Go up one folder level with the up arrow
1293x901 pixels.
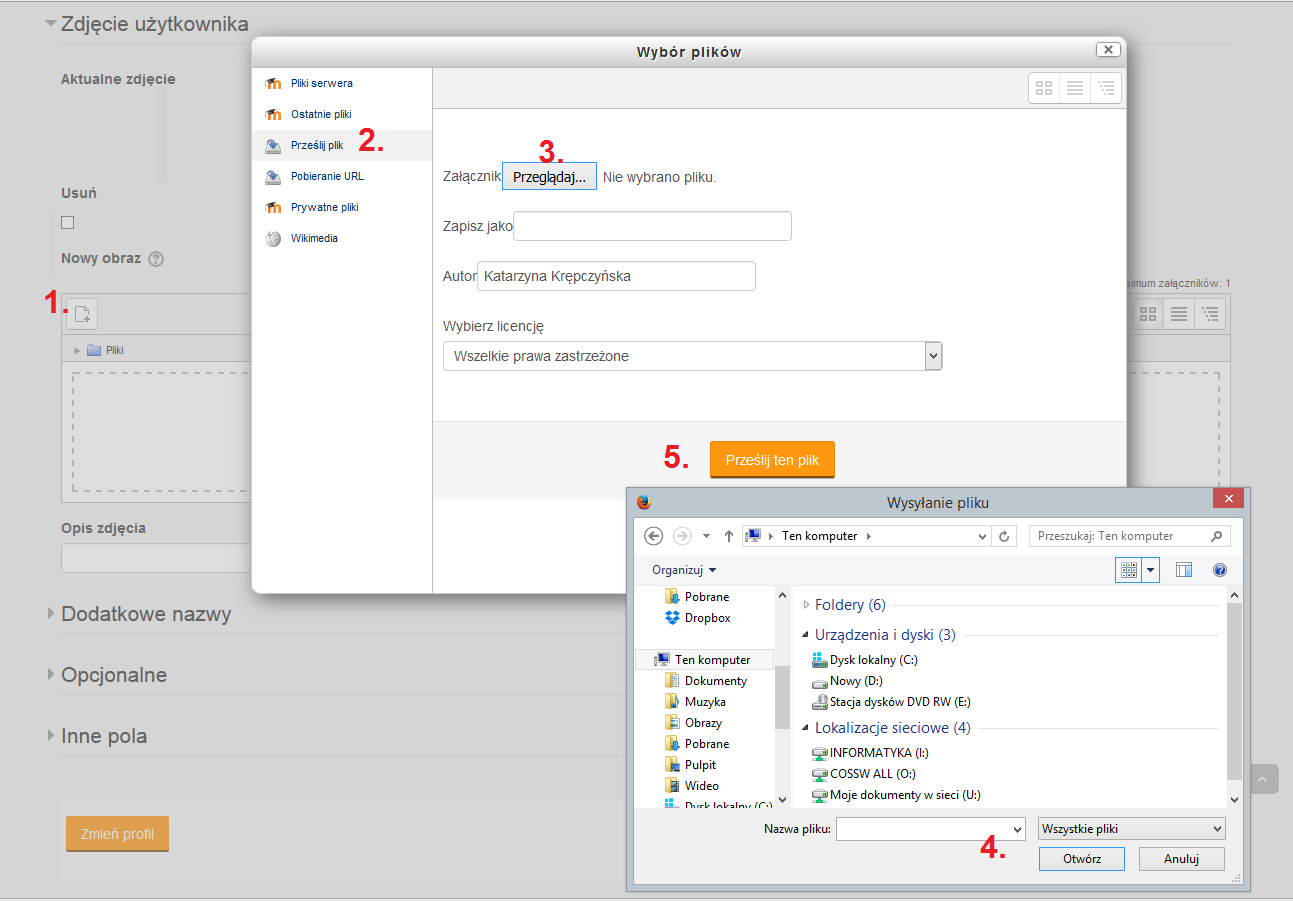click(x=729, y=536)
